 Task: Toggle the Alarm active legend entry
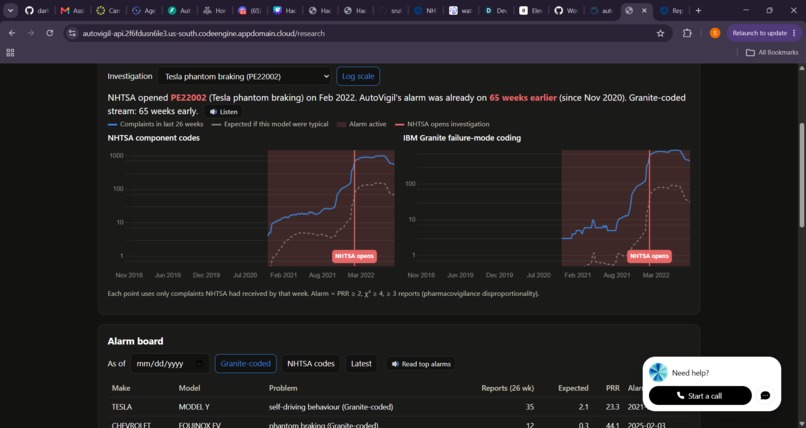(361, 124)
